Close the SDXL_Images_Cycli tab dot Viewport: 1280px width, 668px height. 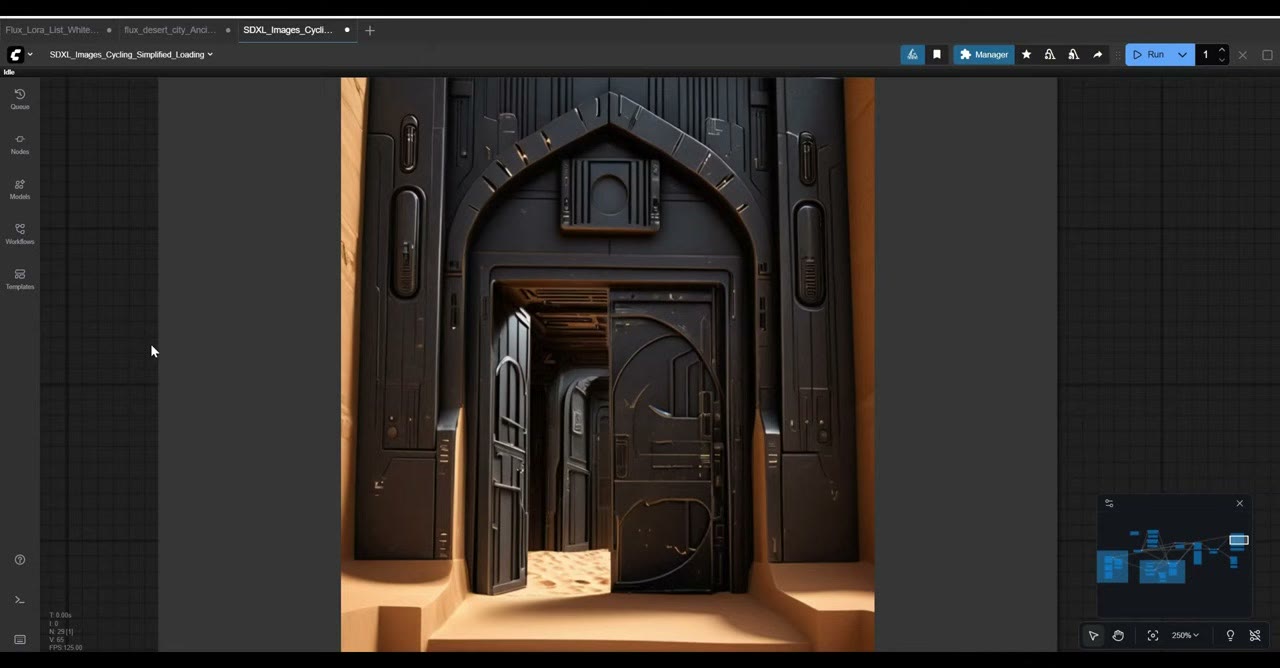click(x=347, y=30)
